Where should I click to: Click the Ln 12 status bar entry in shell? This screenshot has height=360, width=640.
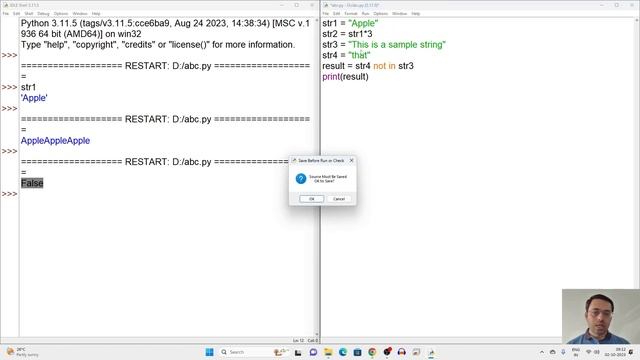pyautogui.click(x=298, y=340)
